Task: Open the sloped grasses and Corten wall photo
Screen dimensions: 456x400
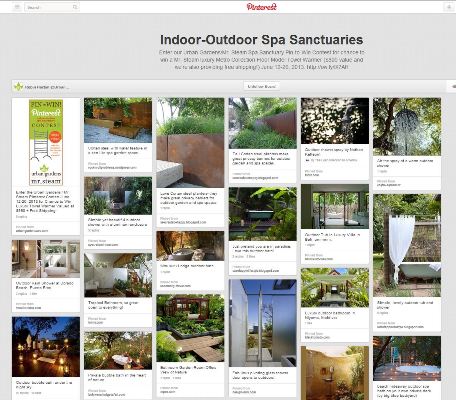Action: [x=263, y=123]
